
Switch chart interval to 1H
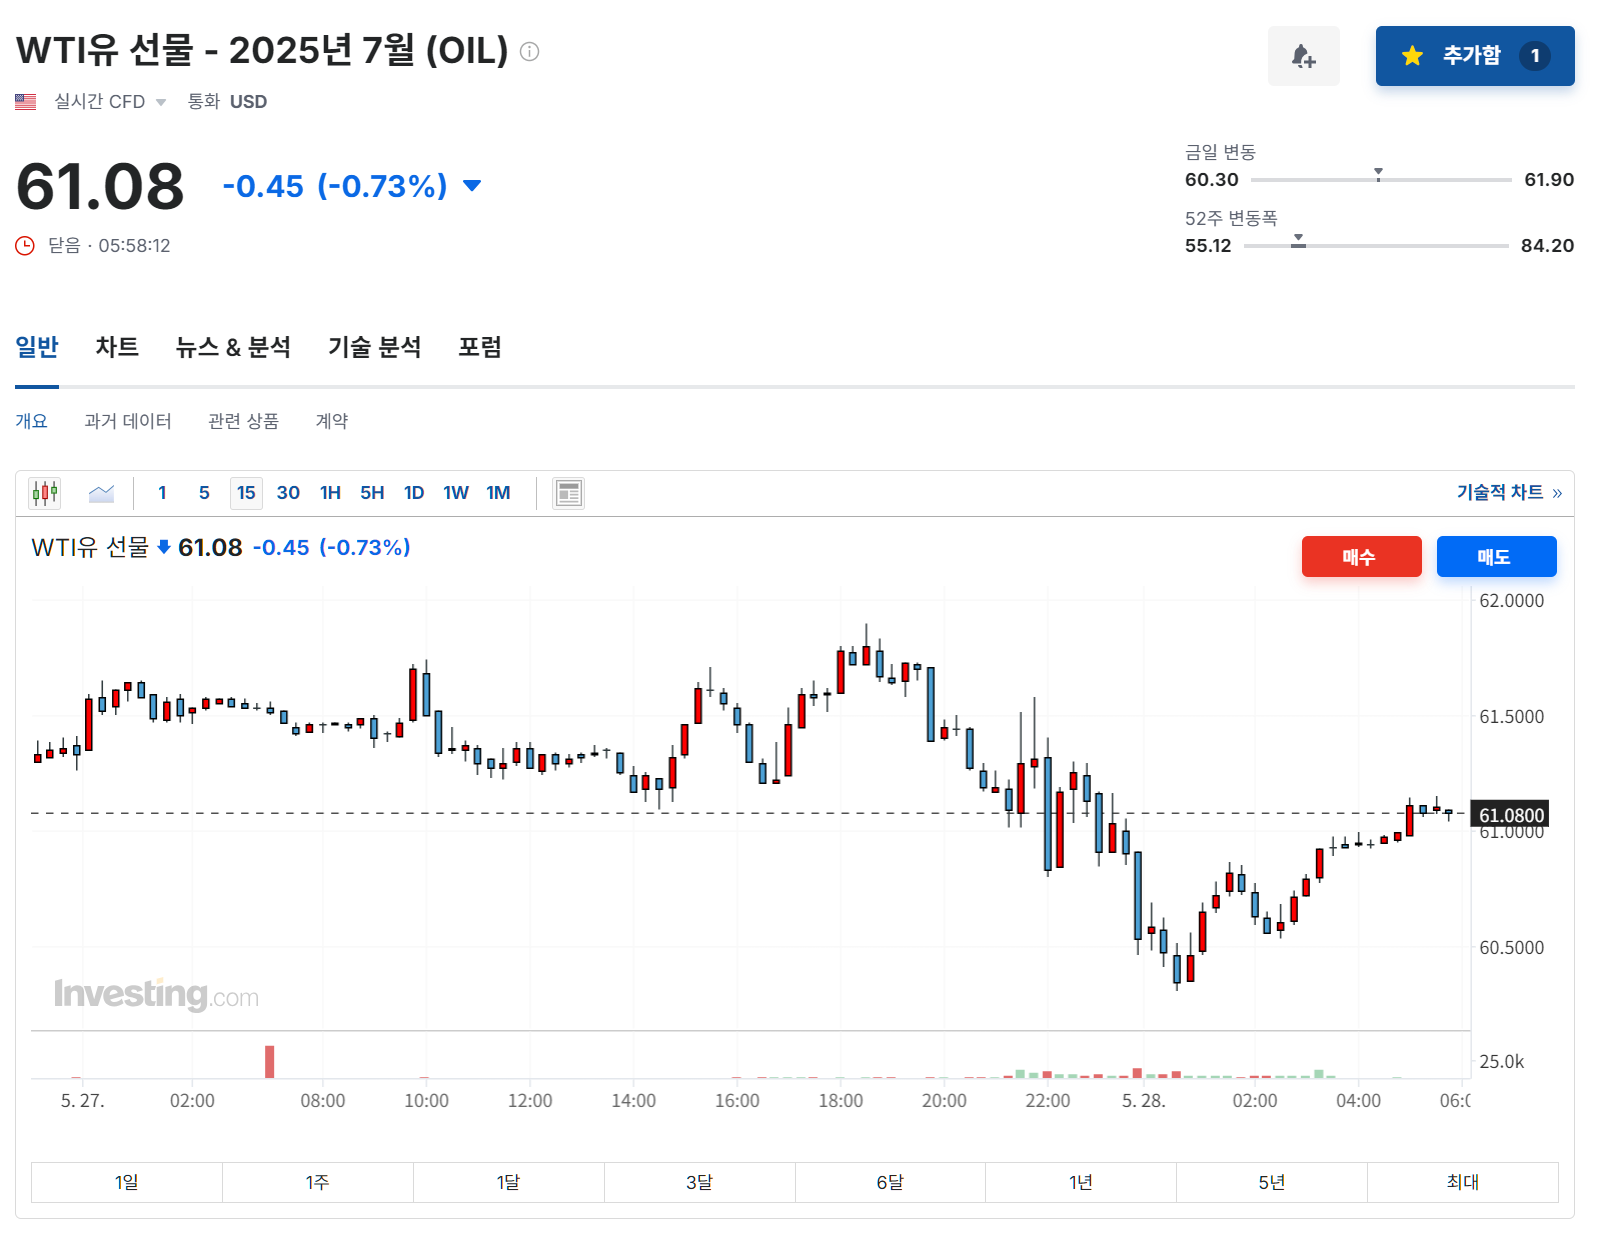pos(330,492)
